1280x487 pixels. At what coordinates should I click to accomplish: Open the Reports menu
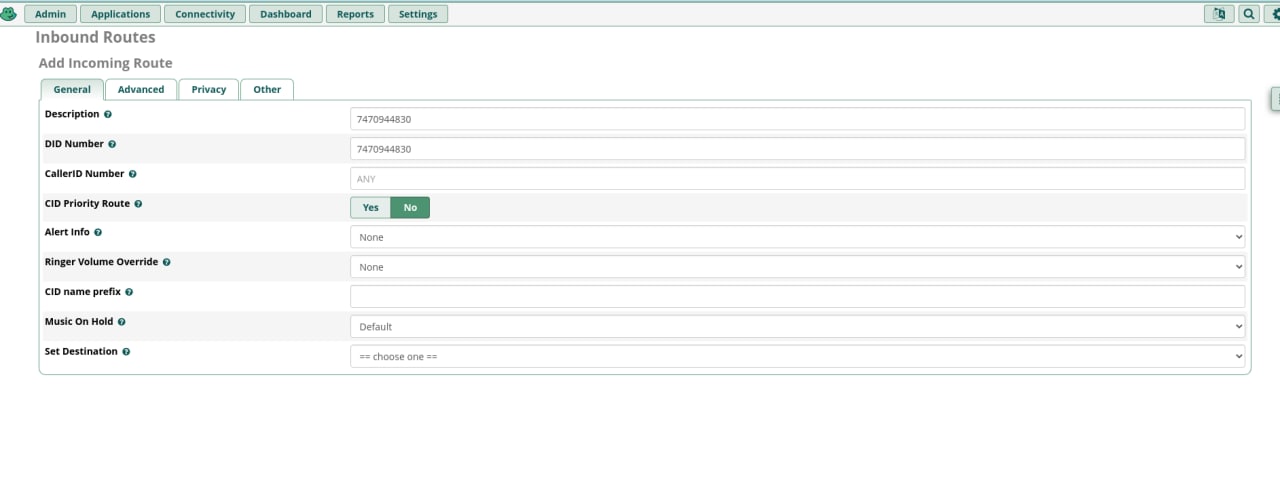pyautogui.click(x=355, y=14)
